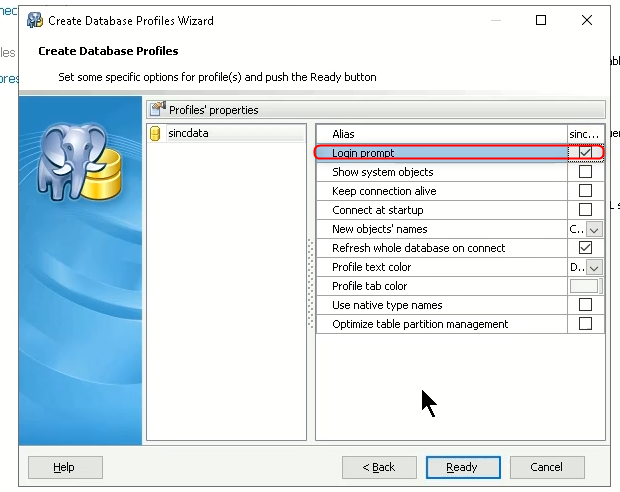Cancel the database profiles wizard

[x=547, y=467]
